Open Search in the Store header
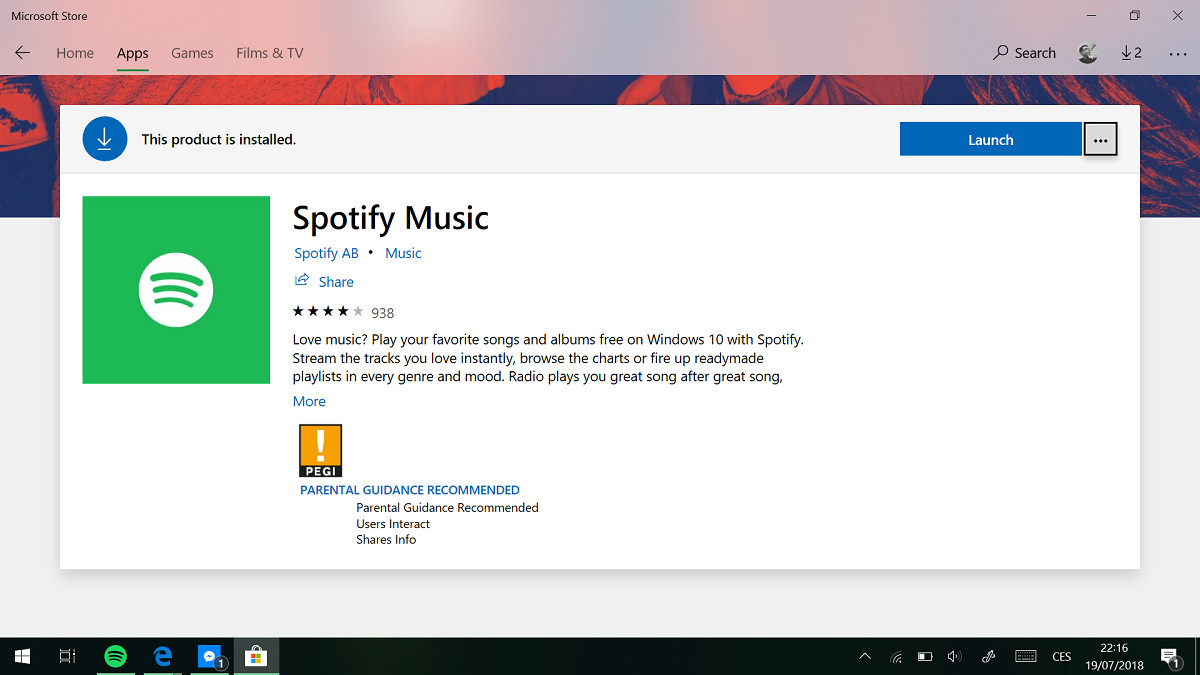Image resolution: width=1200 pixels, height=675 pixels. click(x=1024, y=53)
